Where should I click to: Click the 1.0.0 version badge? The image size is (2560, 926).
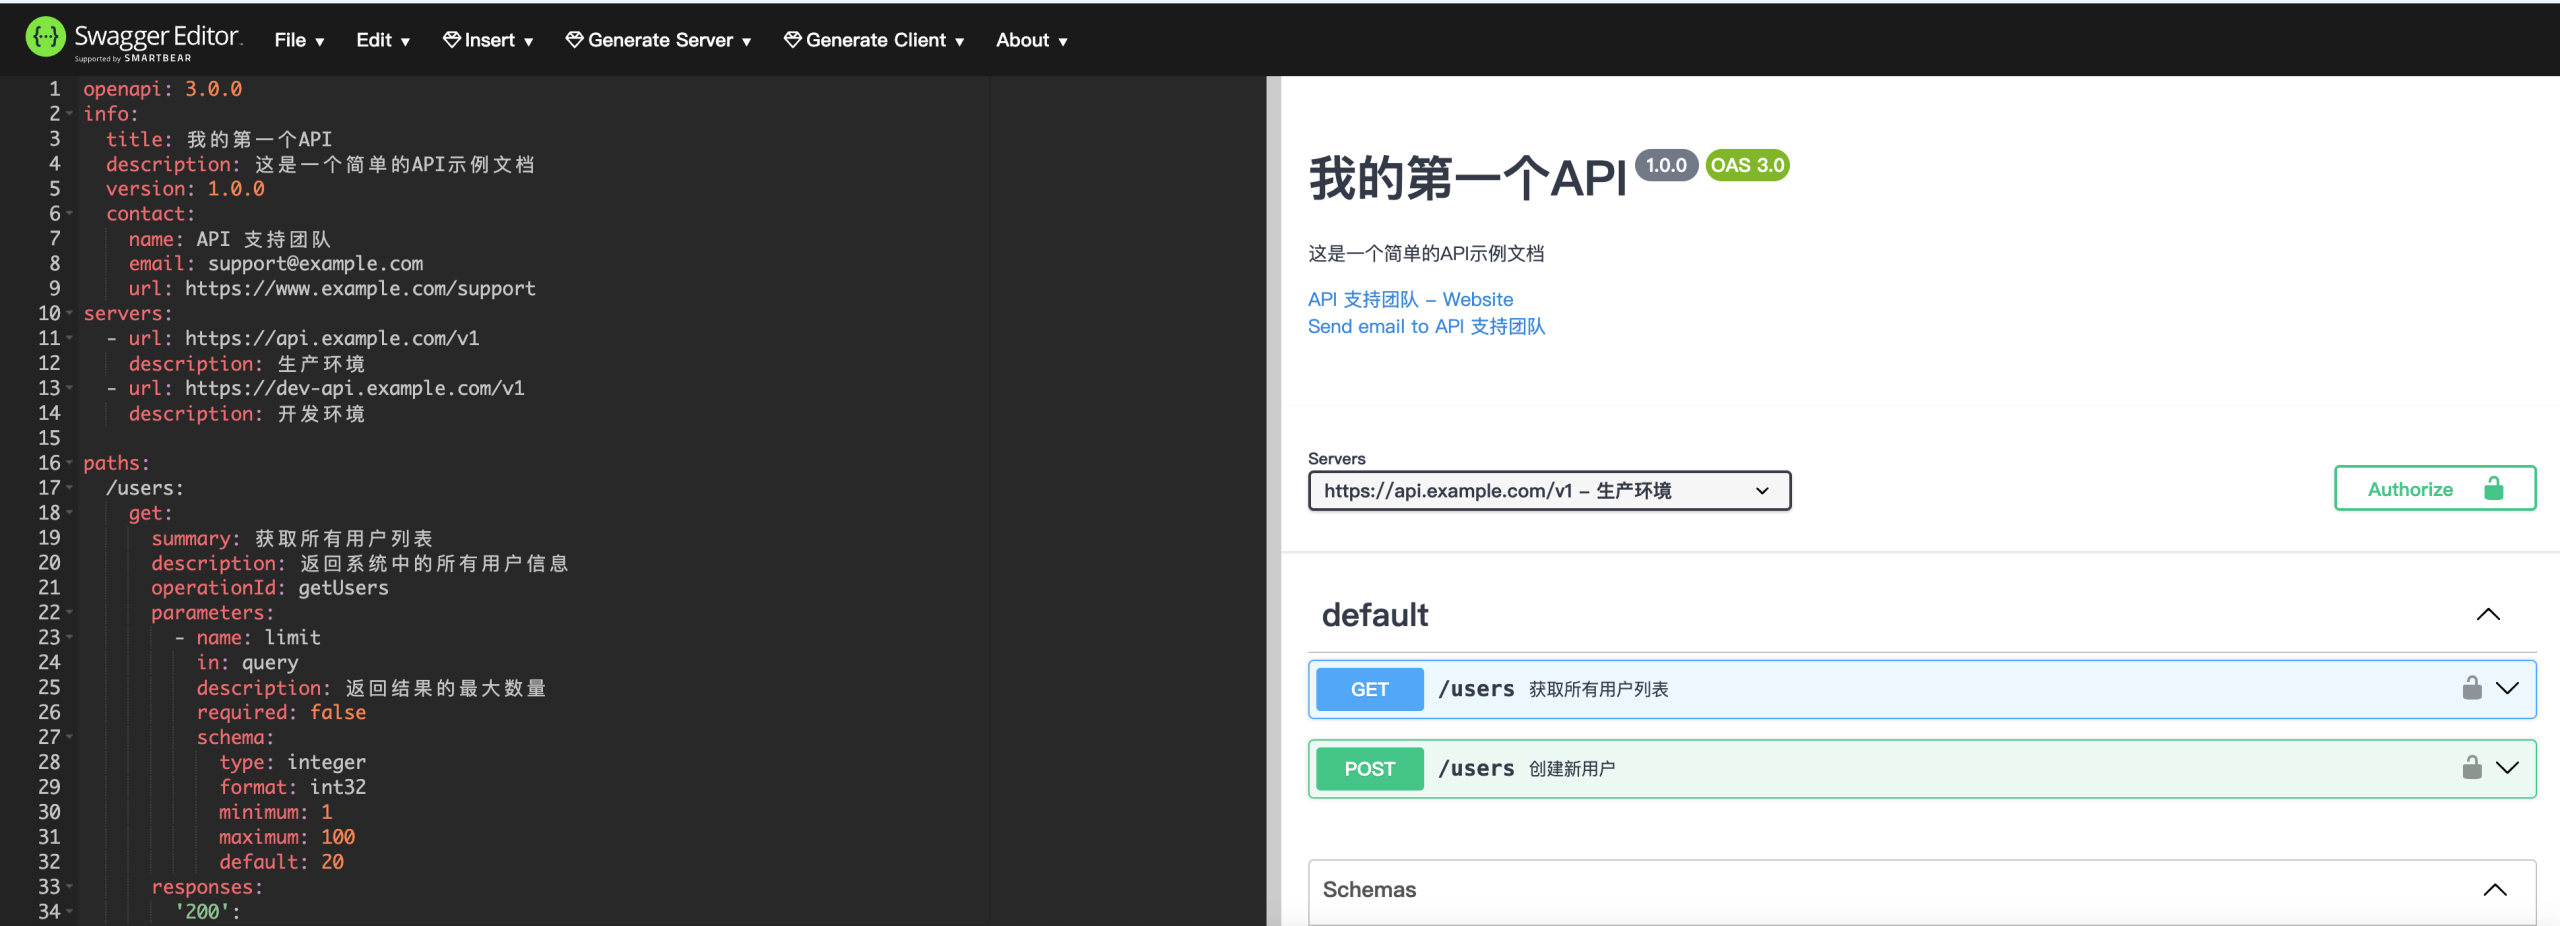point(1665,165)
